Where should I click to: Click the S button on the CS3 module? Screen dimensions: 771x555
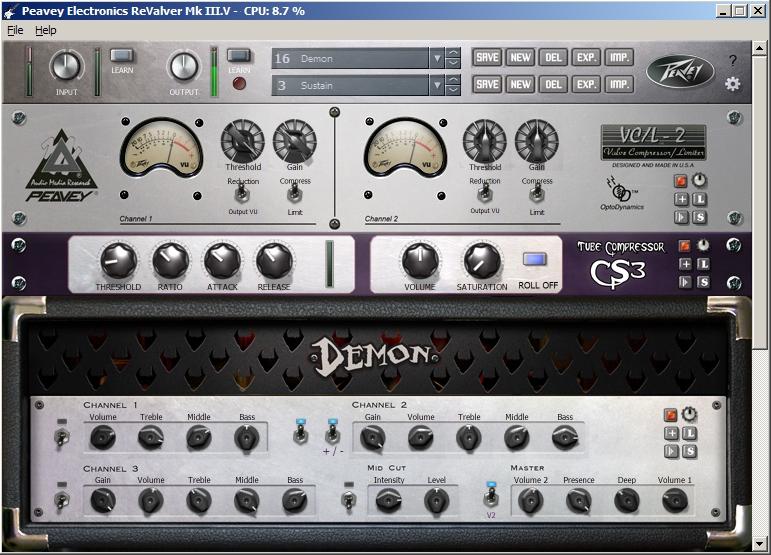(704, 282)
